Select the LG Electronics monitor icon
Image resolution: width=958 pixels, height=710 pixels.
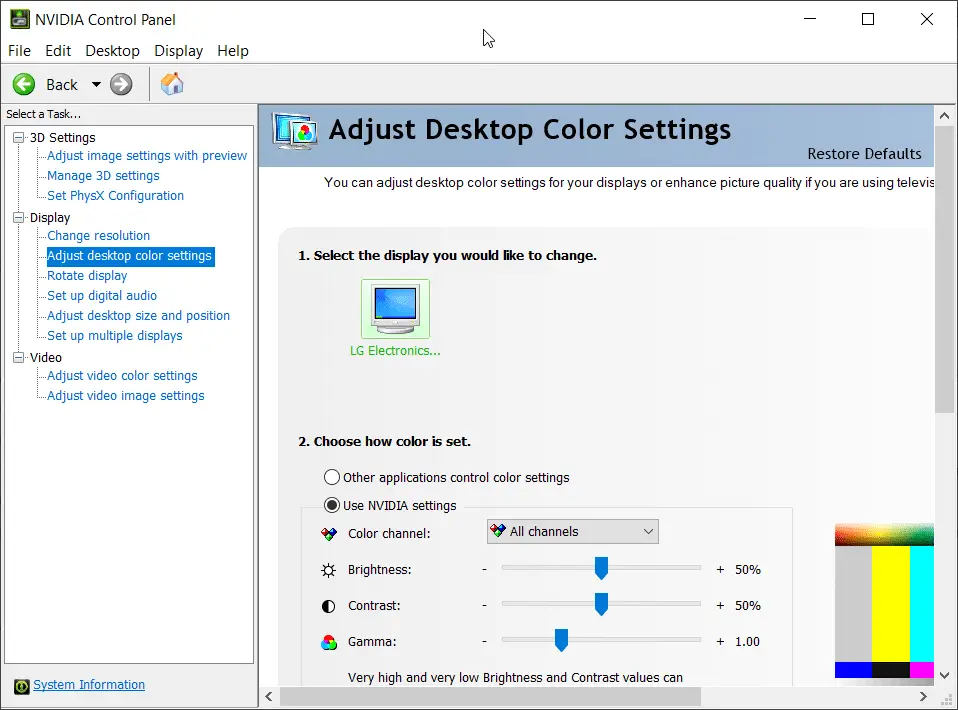[395, 309]
